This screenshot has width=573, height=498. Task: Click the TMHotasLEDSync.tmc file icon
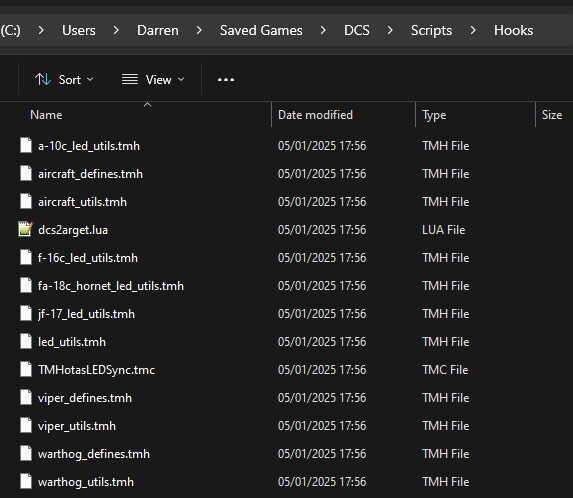coord(26,369)
